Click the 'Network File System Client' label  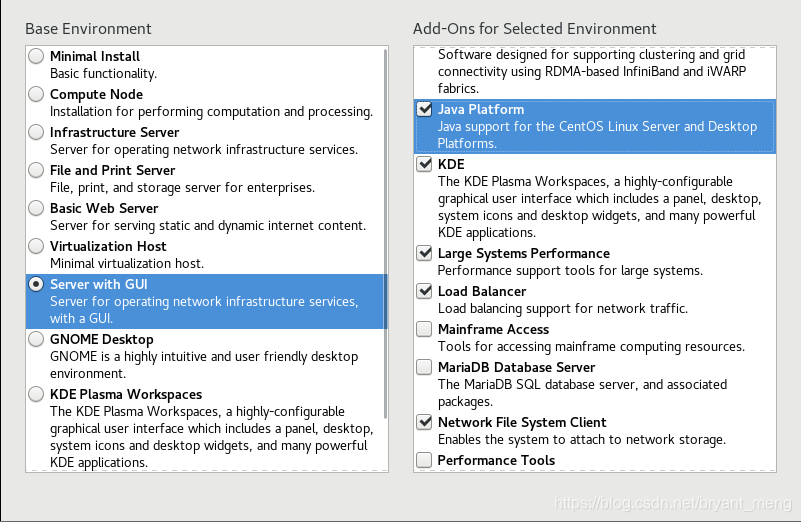click(x=522, y=422)
